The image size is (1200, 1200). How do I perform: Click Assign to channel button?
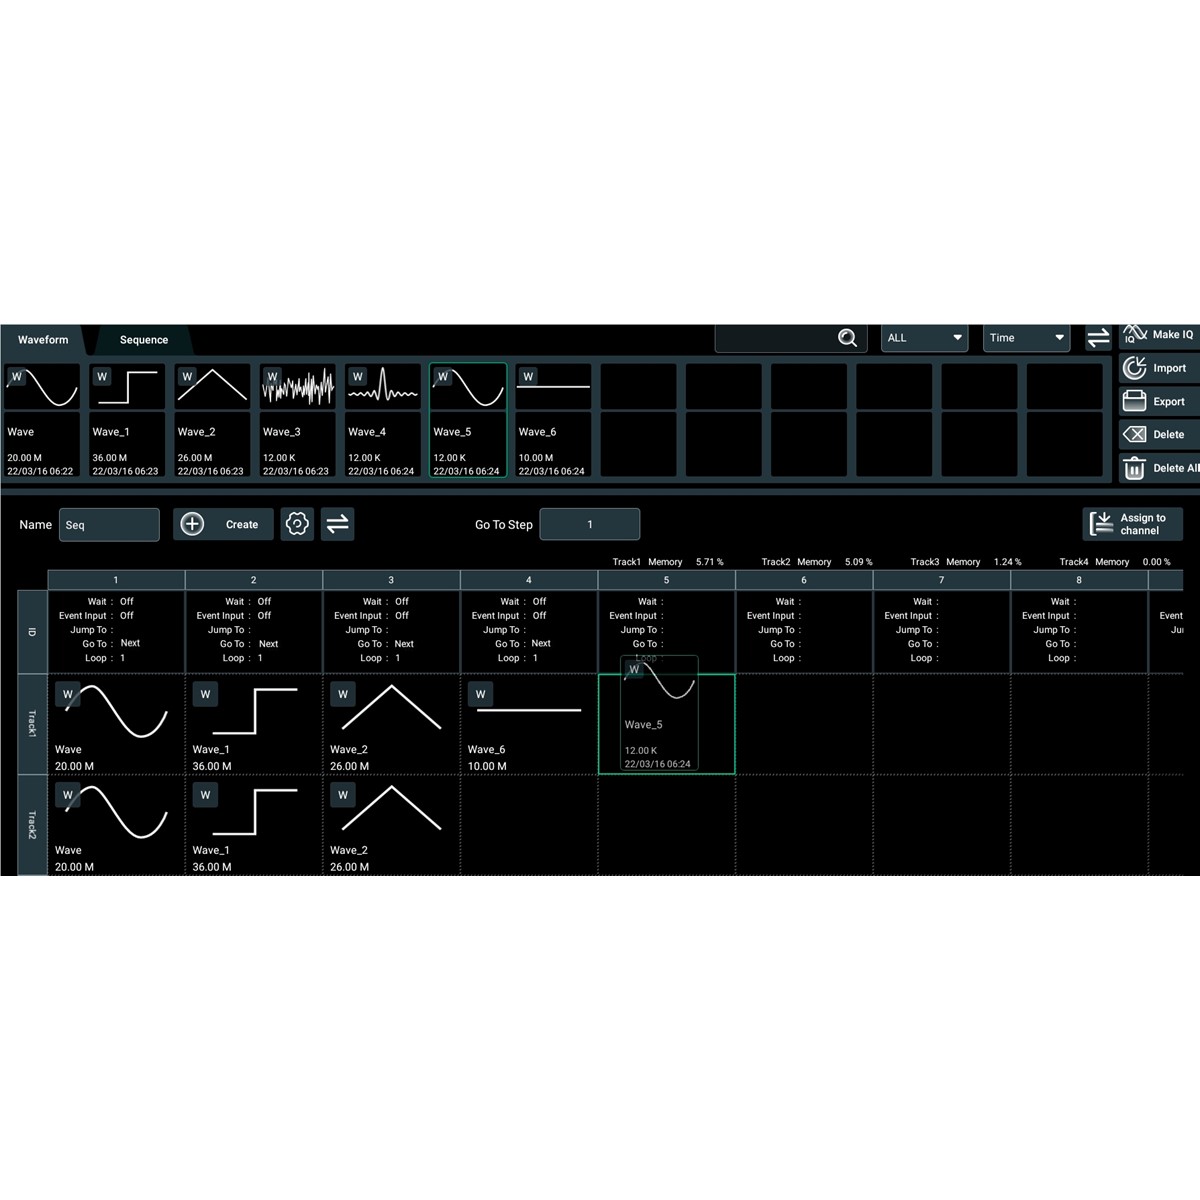(1132, 524)
